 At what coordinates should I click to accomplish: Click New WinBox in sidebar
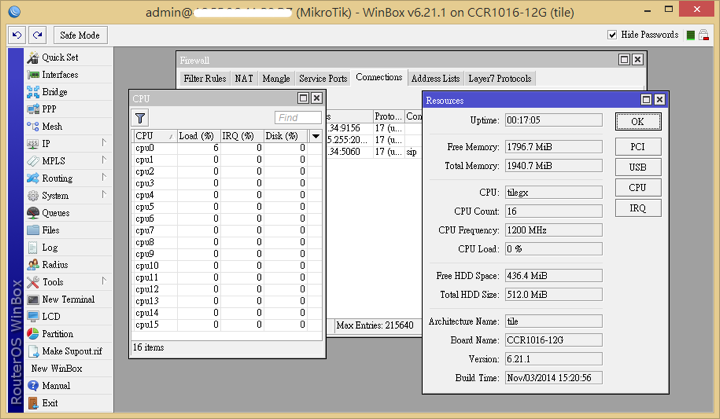56,369
